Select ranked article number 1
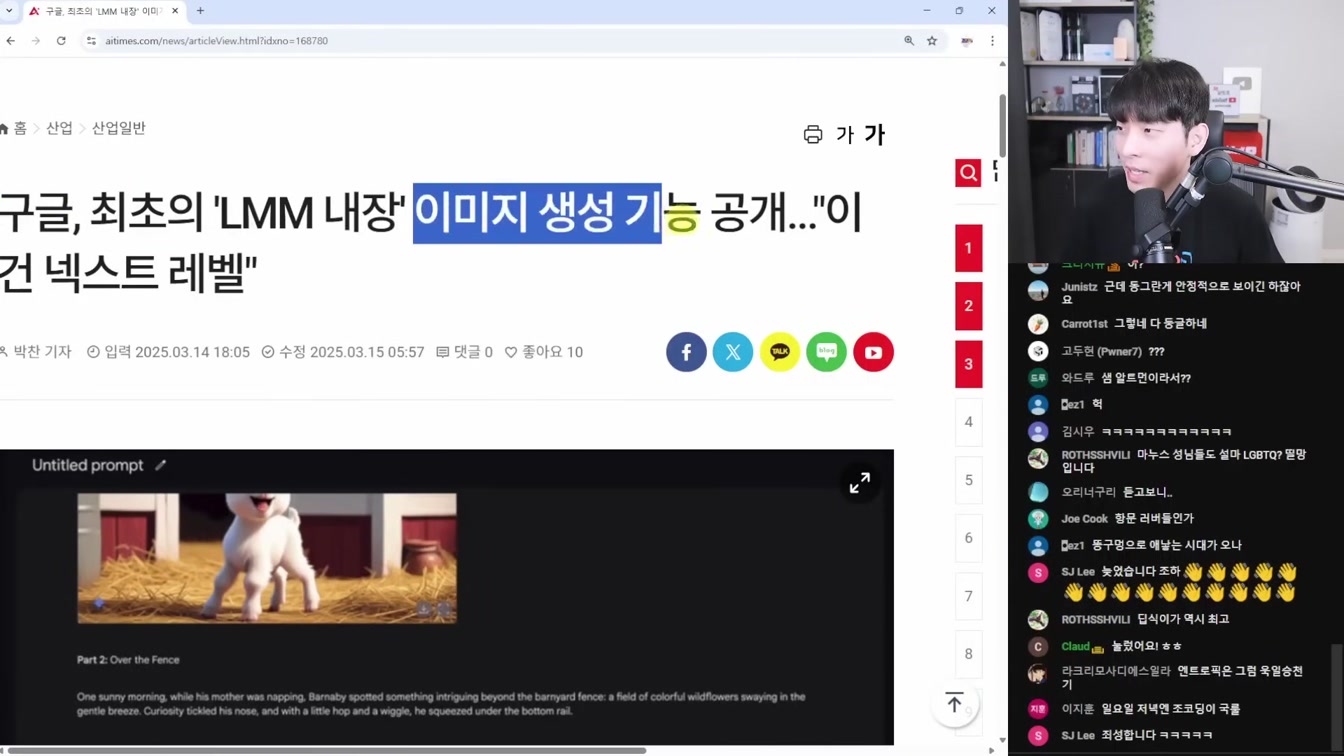 (968, 248)
